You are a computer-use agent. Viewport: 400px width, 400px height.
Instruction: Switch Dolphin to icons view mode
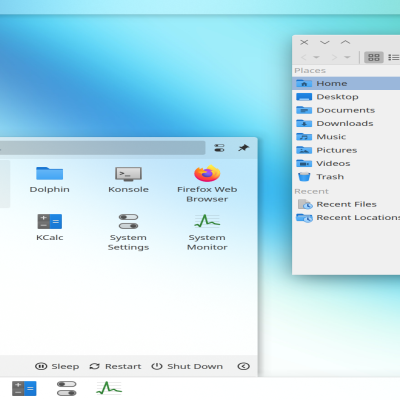[x=374, y=57]
